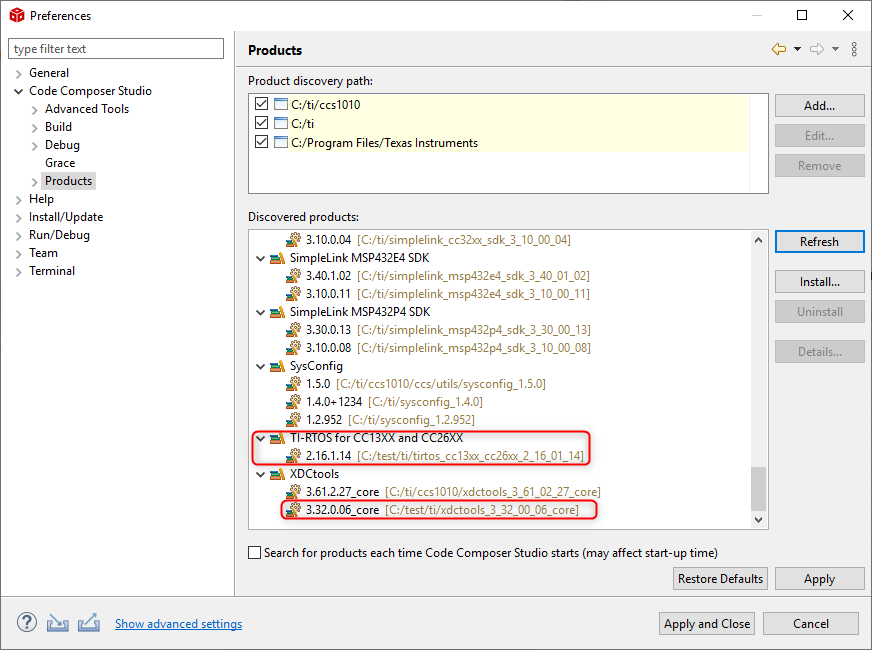Open the three-dot view menu icon
The image size is (872, 650).
click(x=854, y=49)
